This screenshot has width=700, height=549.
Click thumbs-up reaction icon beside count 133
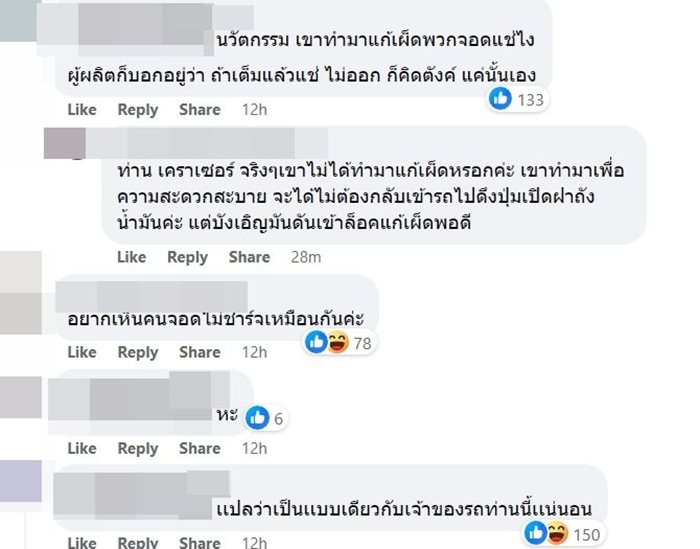500,98
